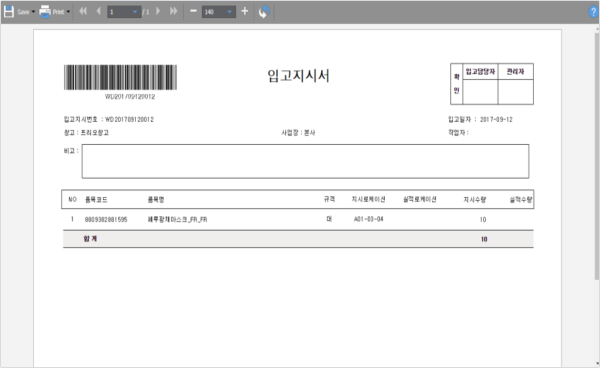Go to next page
This screenshot has height=368, width=600.
tap(158, 11)
